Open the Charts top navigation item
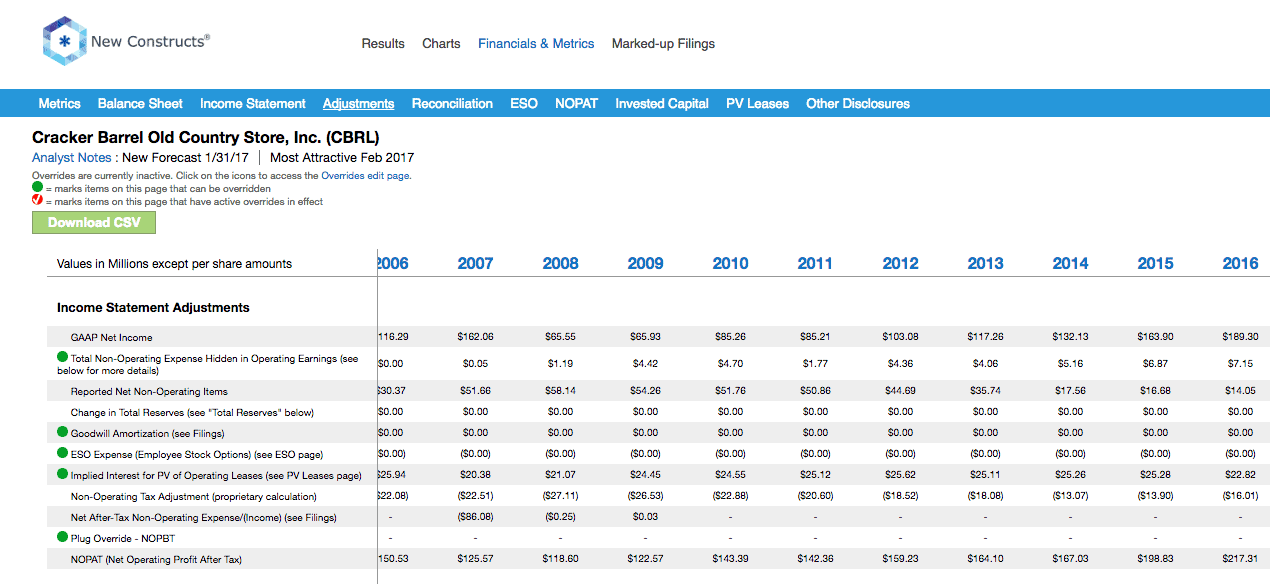Image resolution: width=1270 pixels, height=584 pixels. point(441,44)
